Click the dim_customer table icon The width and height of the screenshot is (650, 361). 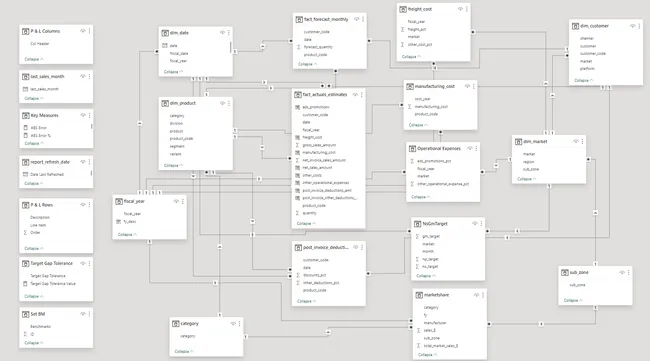(575, 26)
